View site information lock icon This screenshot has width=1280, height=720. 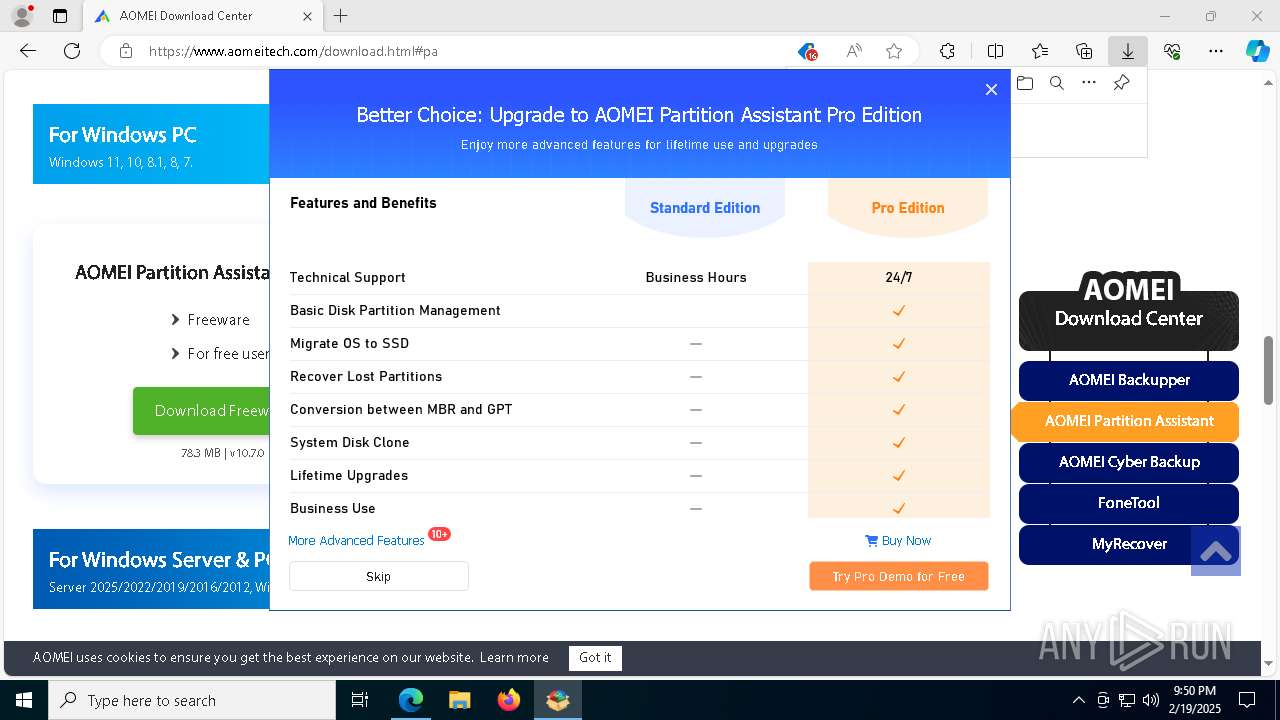coord(125,51)
